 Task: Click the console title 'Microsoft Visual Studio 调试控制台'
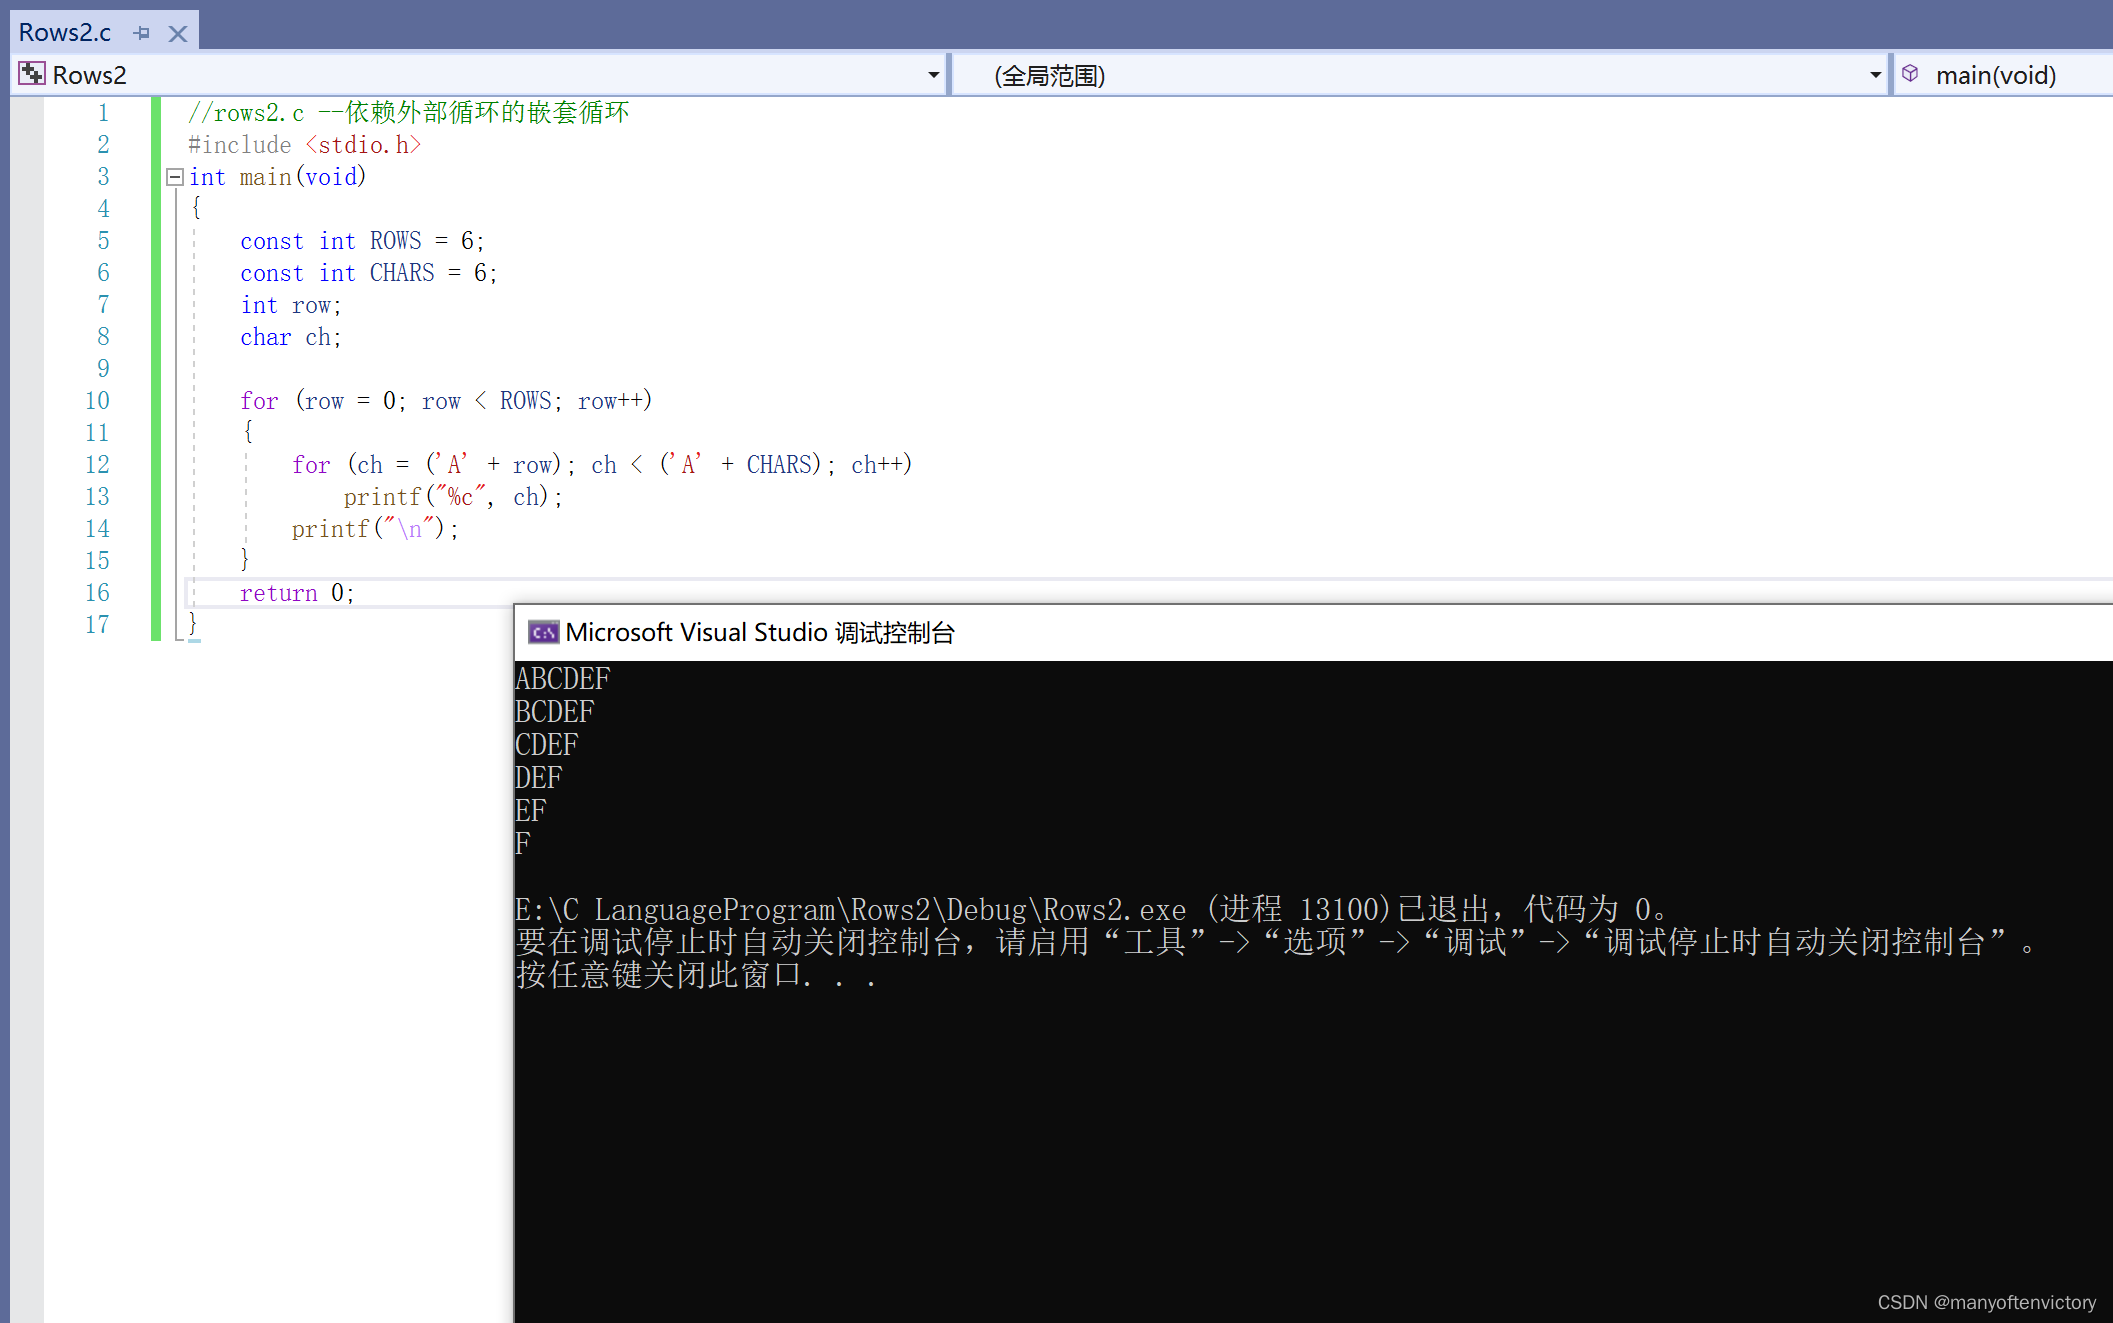point(760,632)
